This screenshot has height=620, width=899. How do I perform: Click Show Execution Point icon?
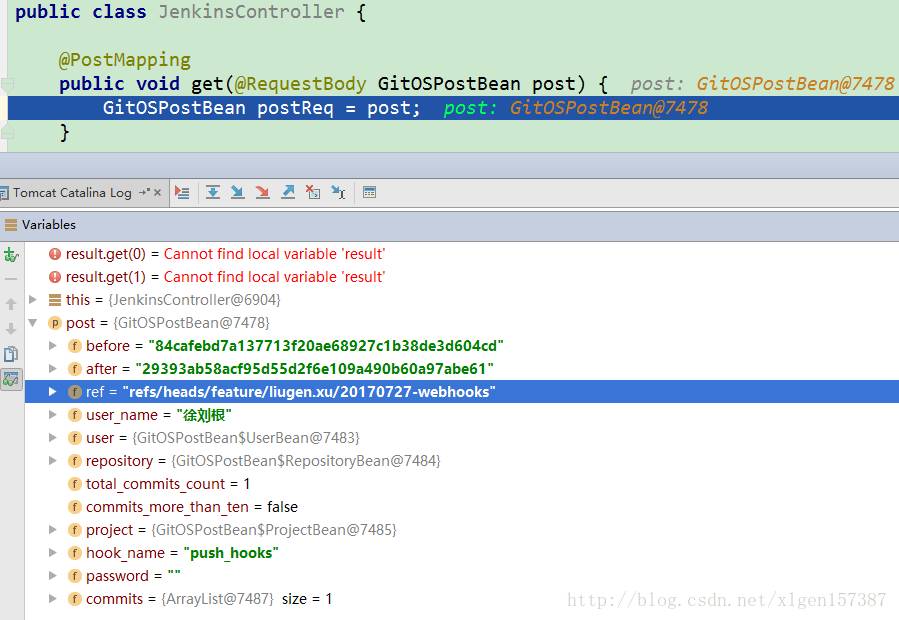pyautogui.click(x=182, y=193)
